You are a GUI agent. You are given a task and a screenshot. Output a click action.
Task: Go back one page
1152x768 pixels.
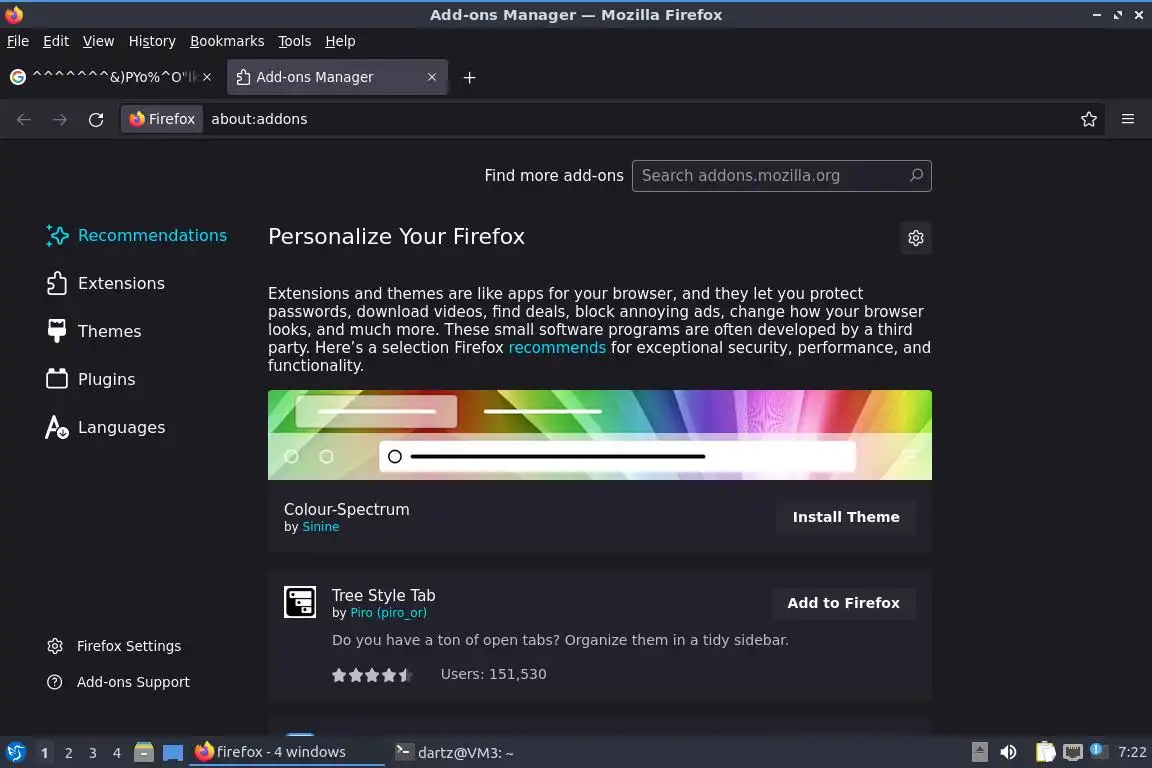(24, 119)
